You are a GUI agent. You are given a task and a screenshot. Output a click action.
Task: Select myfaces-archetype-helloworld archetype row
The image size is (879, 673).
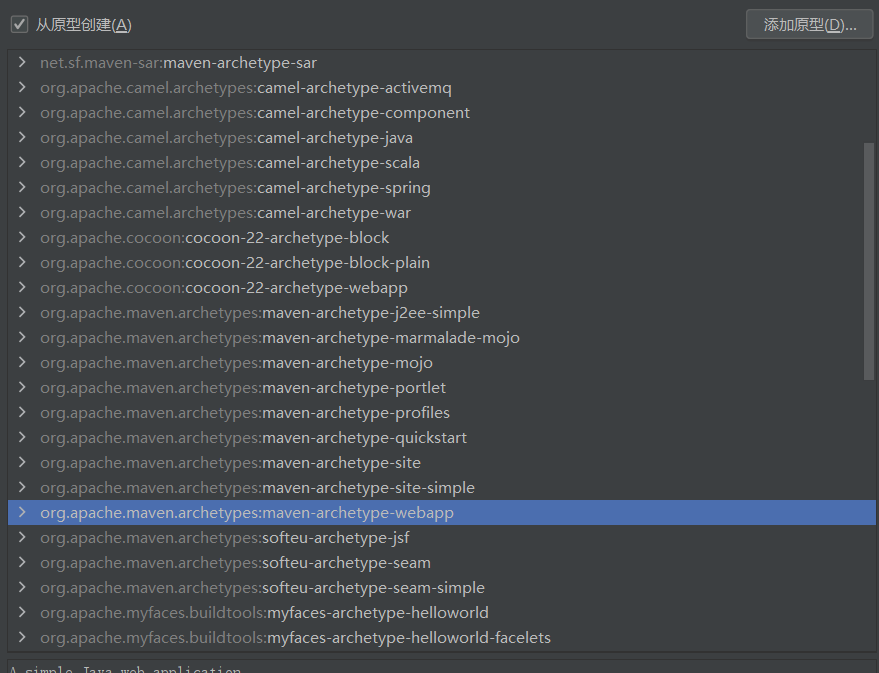442,612
